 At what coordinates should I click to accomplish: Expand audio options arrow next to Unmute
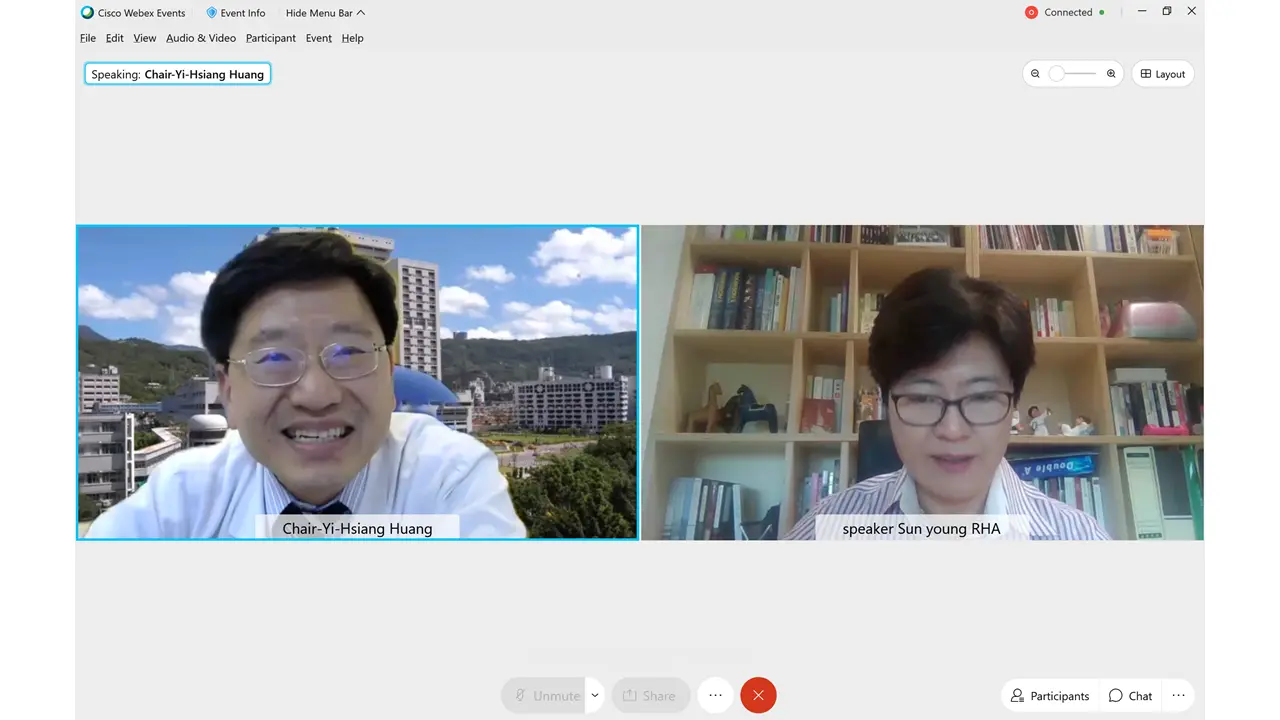pyautogui.click(x=594, y=695)
